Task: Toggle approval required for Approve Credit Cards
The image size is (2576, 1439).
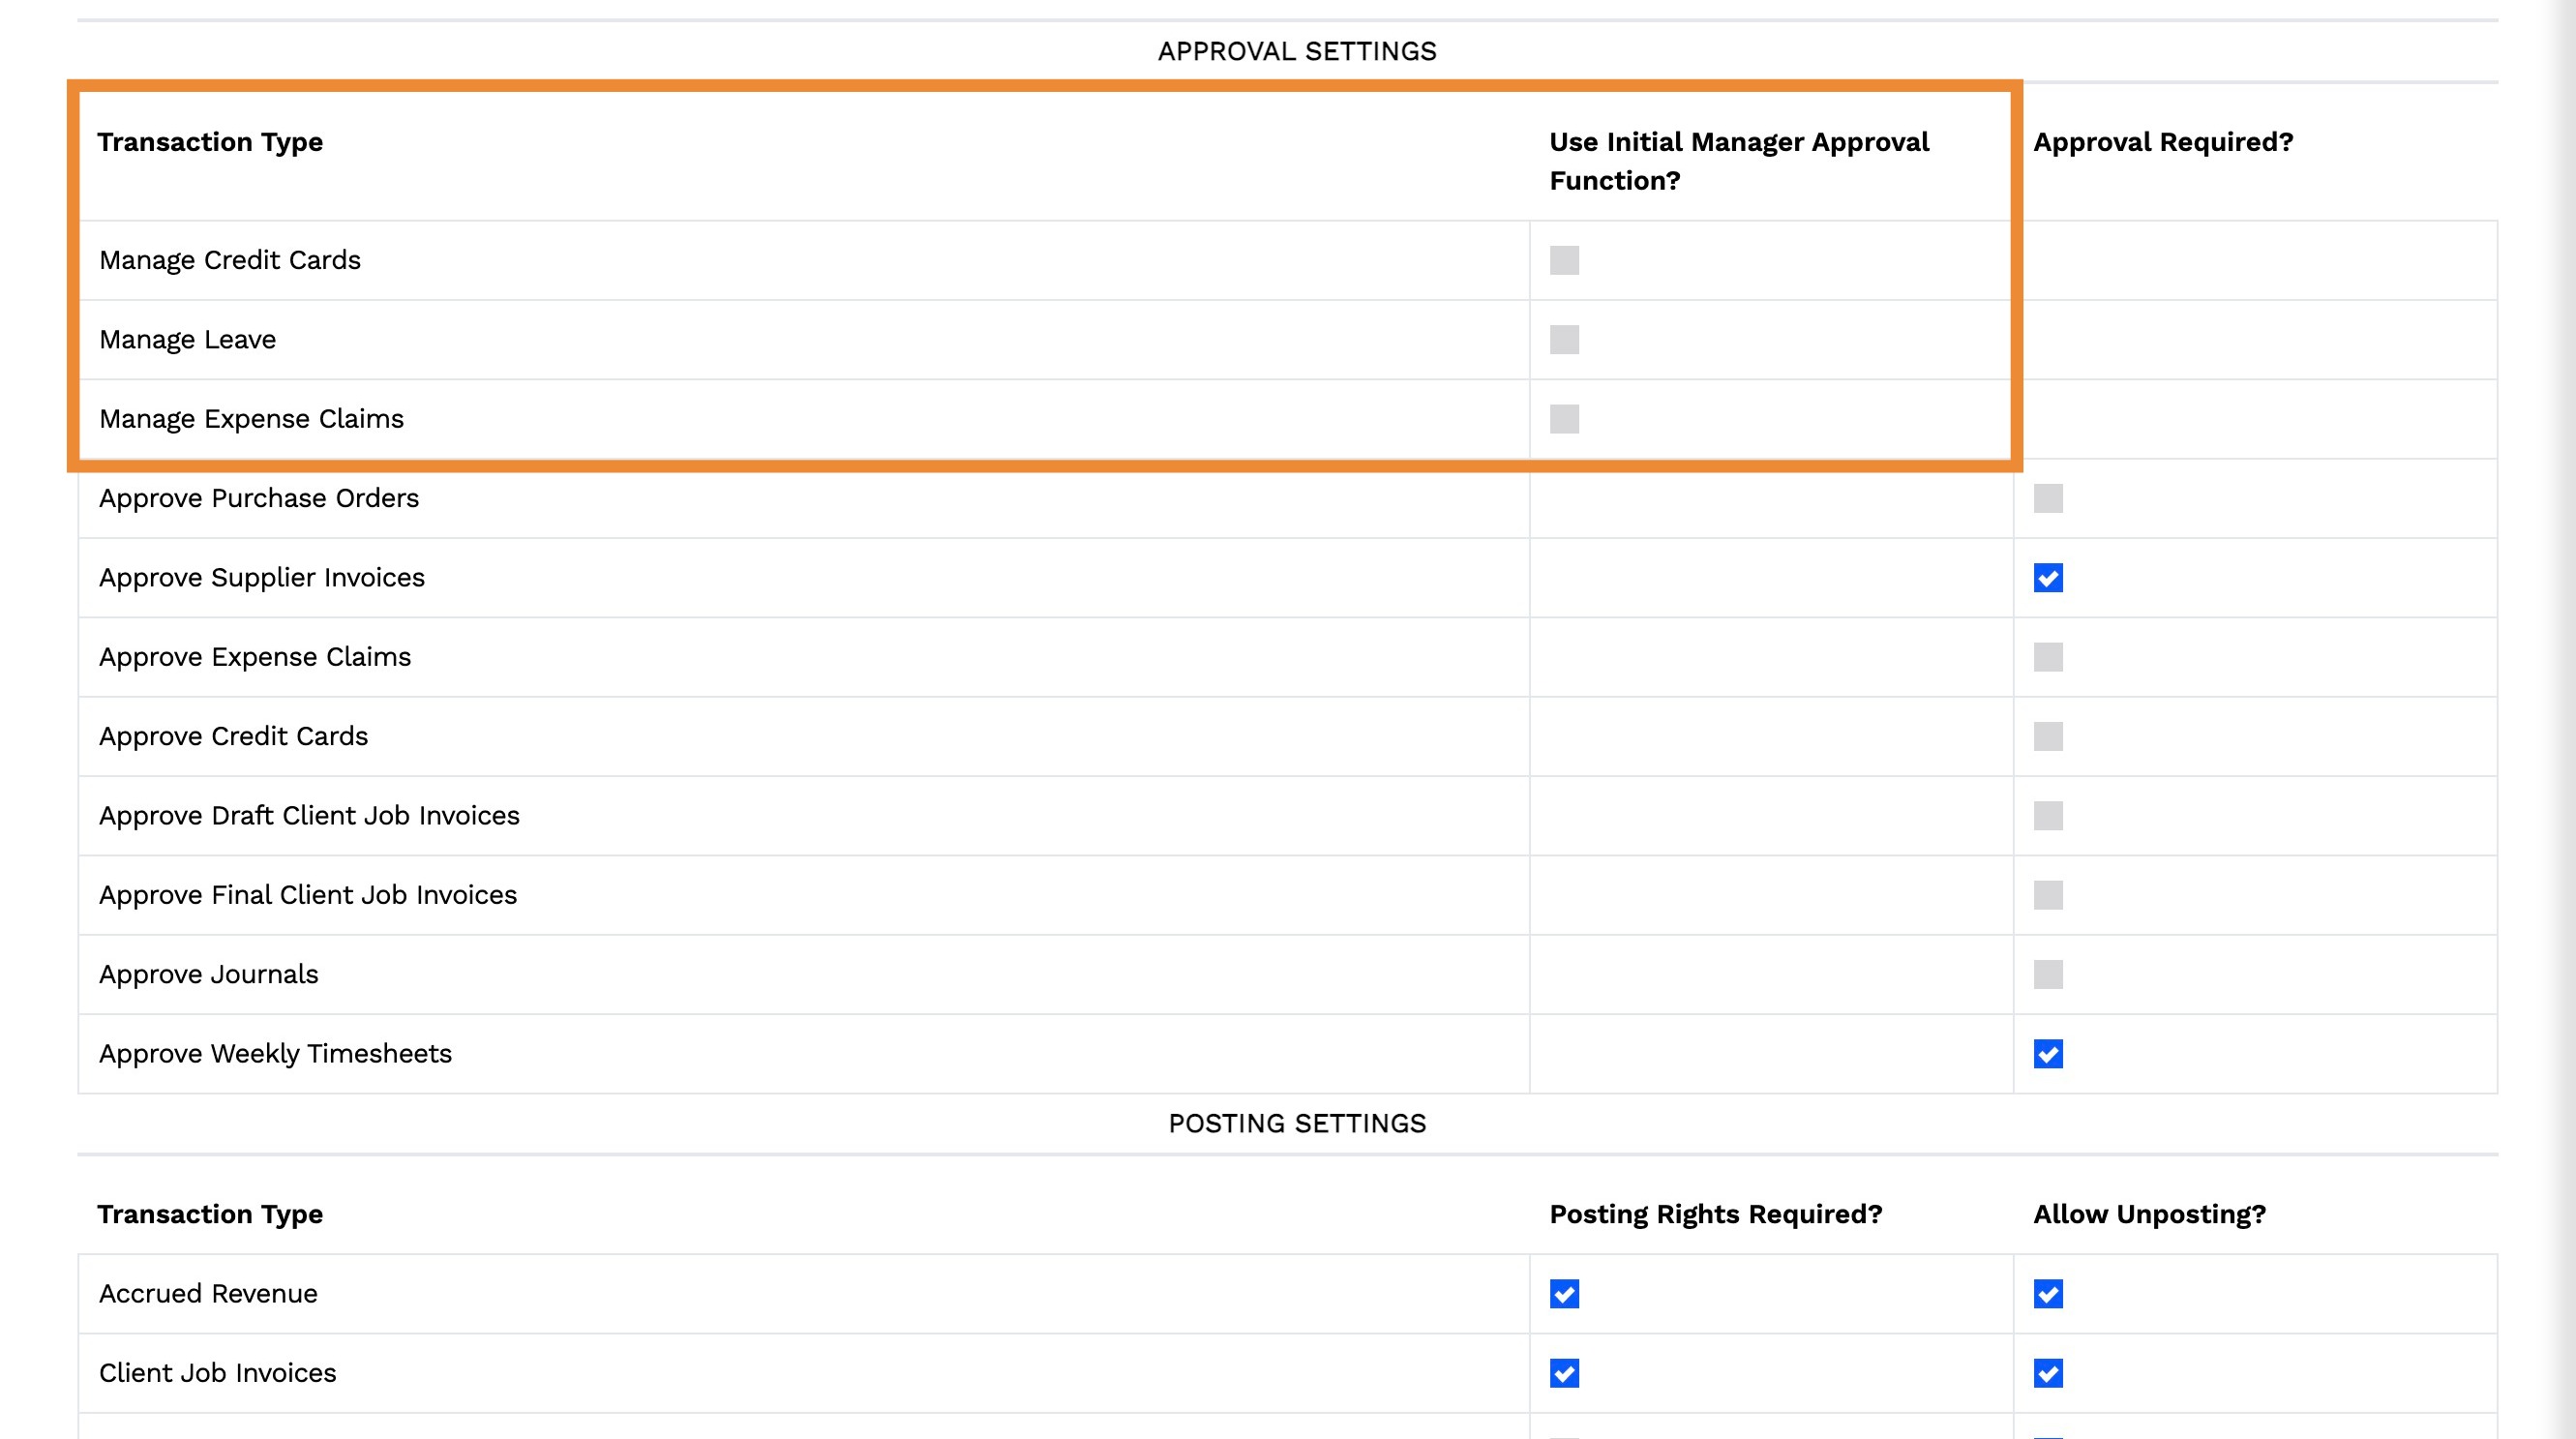Action: click(x=2048, y=736)
